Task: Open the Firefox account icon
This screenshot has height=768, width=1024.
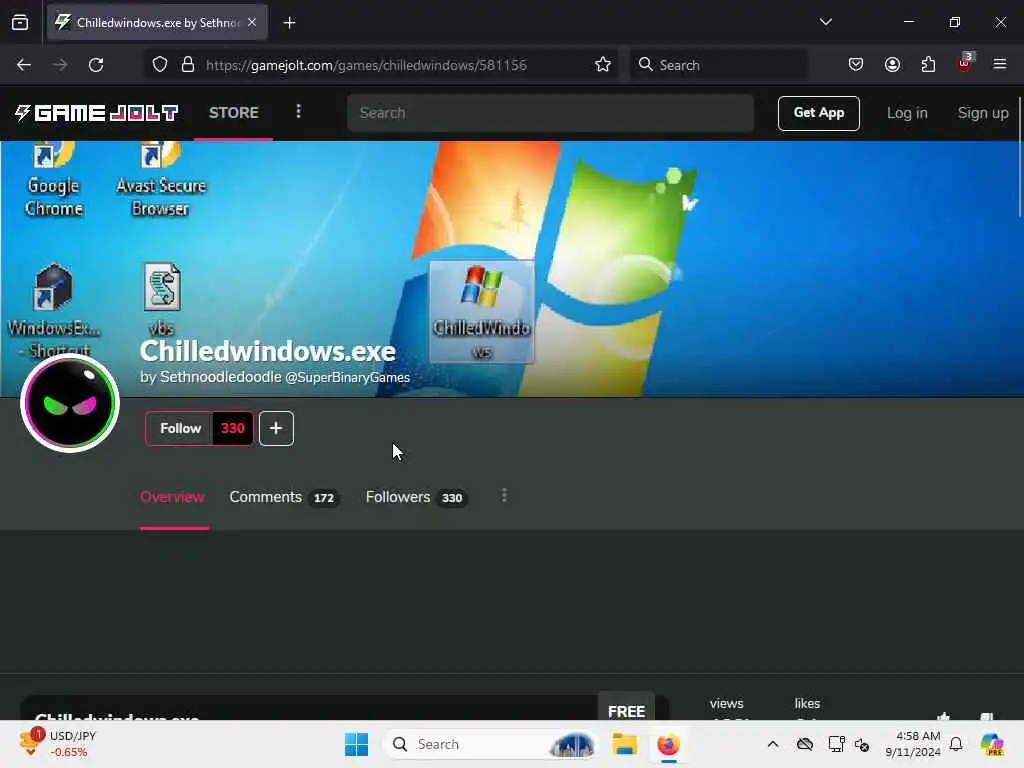Action: tap(892, 65)
